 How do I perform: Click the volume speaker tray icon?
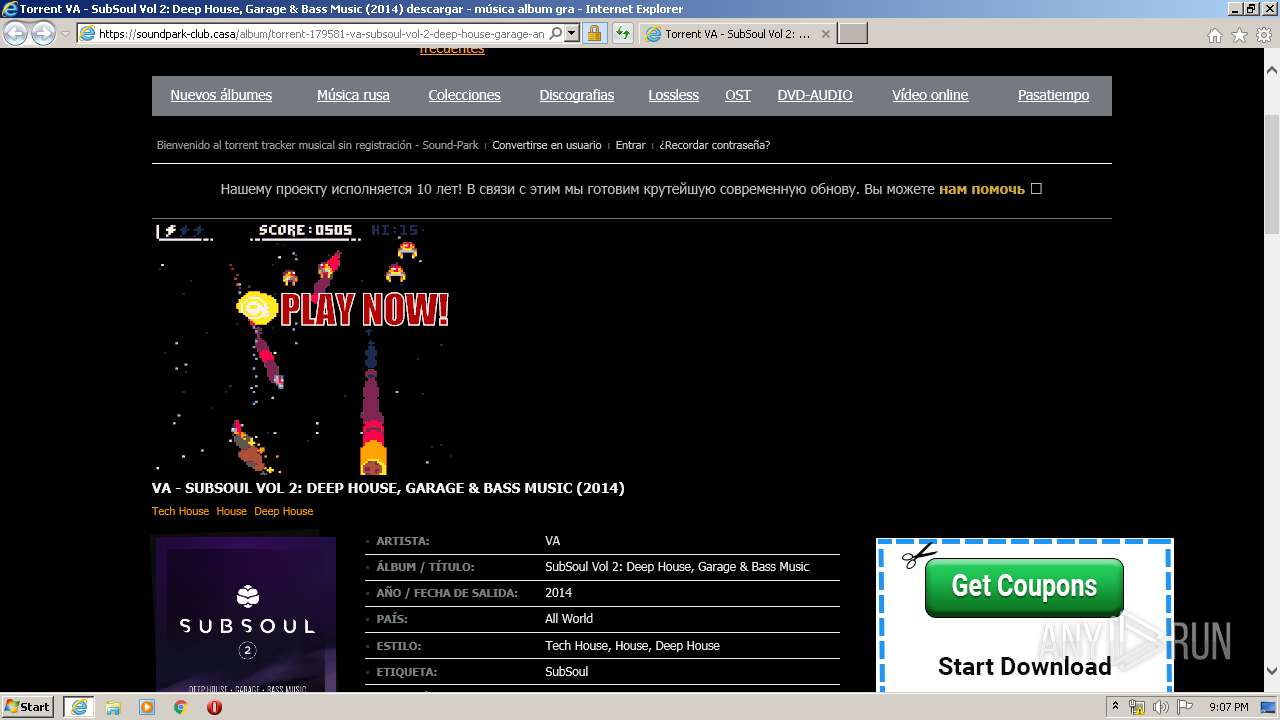click(1160, 707)
